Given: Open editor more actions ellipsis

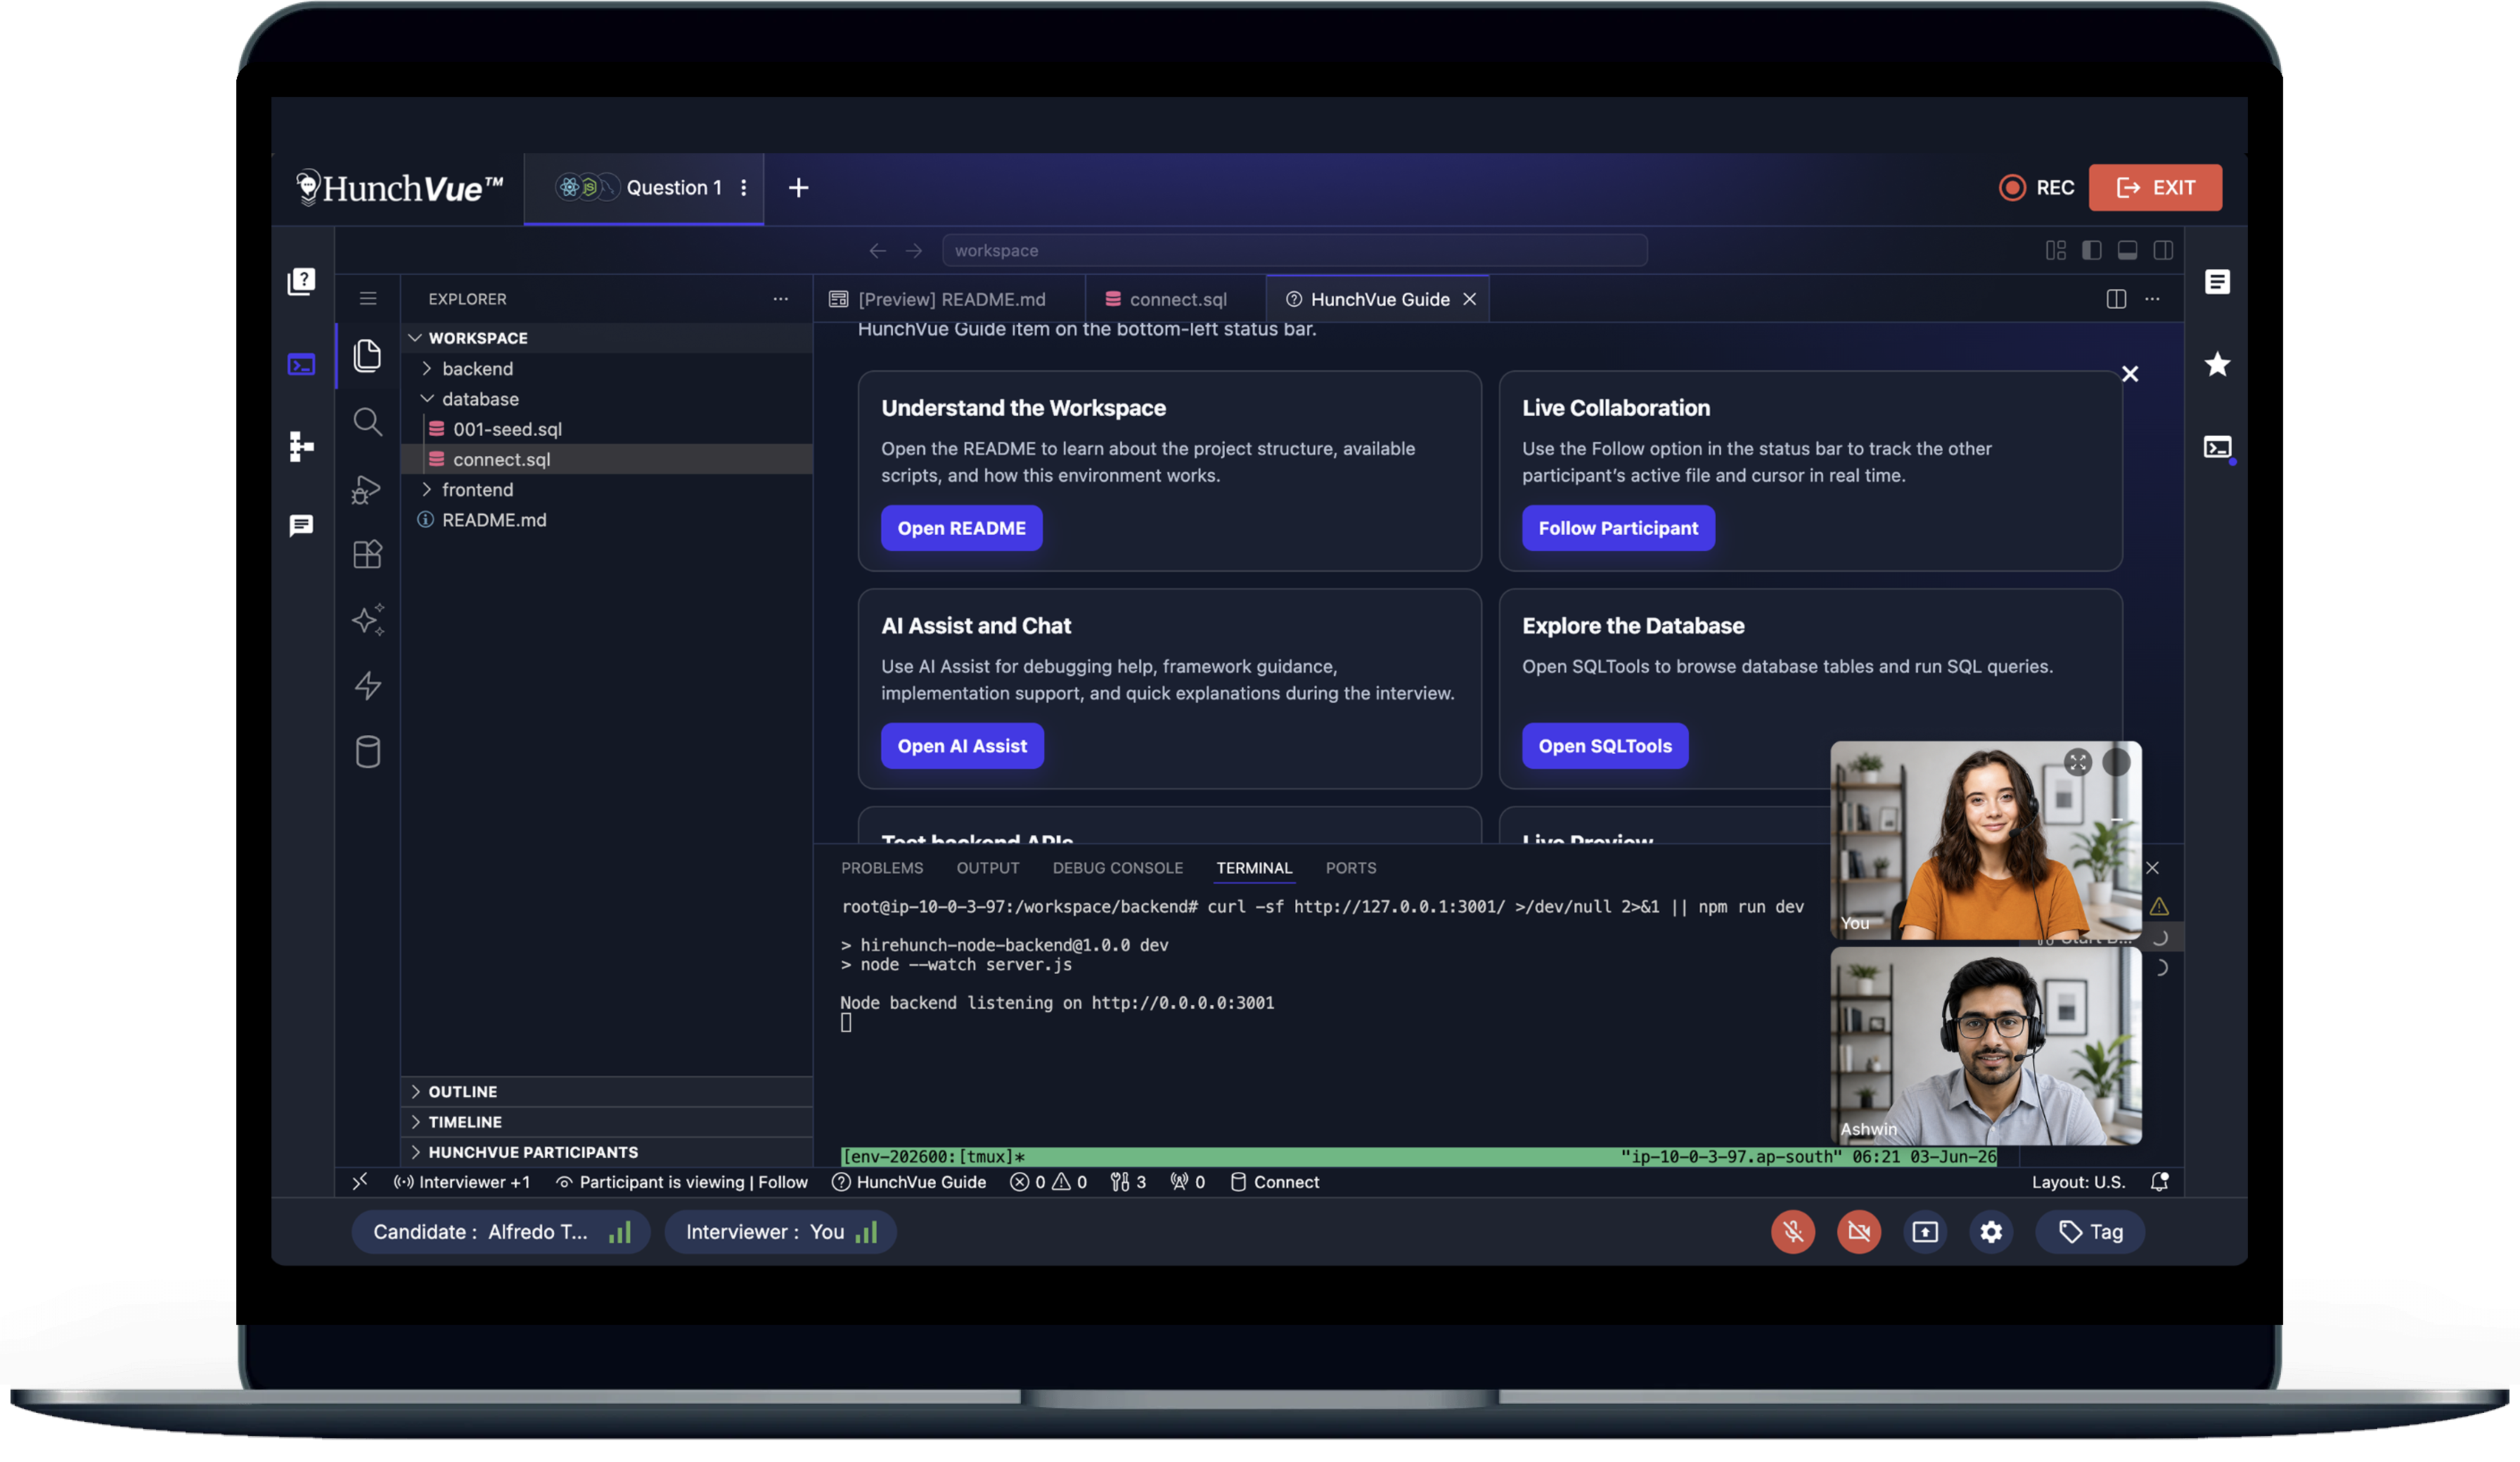Looking at the screenshot, I should (2151, 298).
